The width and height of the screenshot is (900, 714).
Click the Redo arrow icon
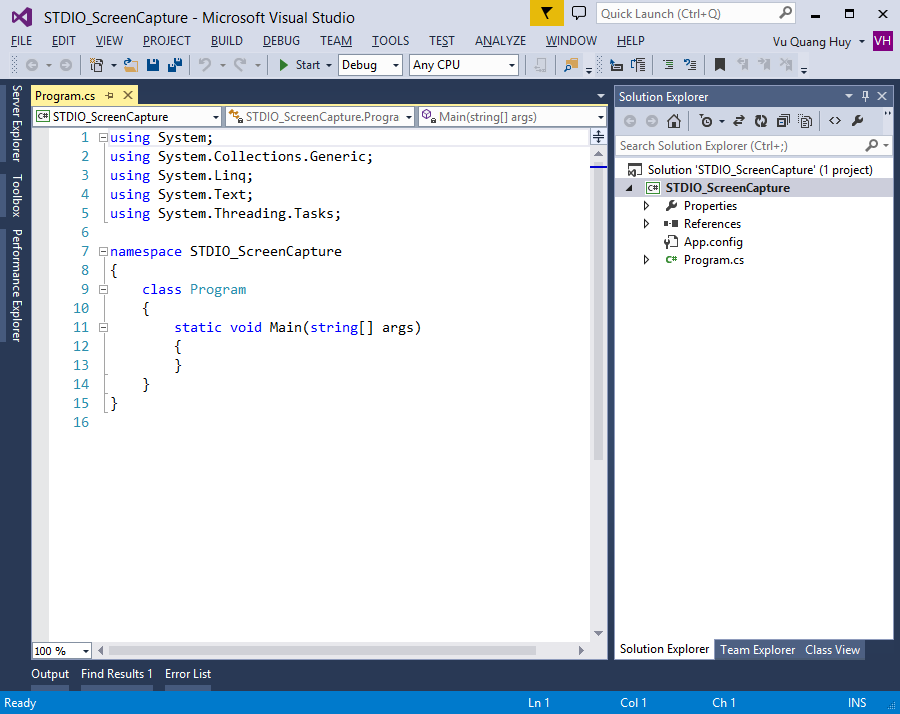pos(240,65)
